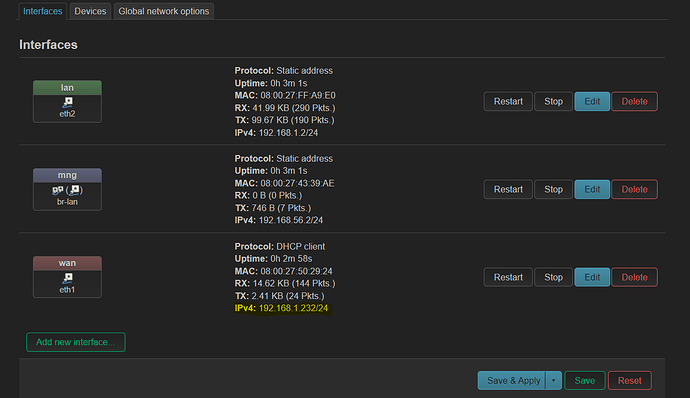
Task: Edit the wan interface
Action: [x=592, y=277]
